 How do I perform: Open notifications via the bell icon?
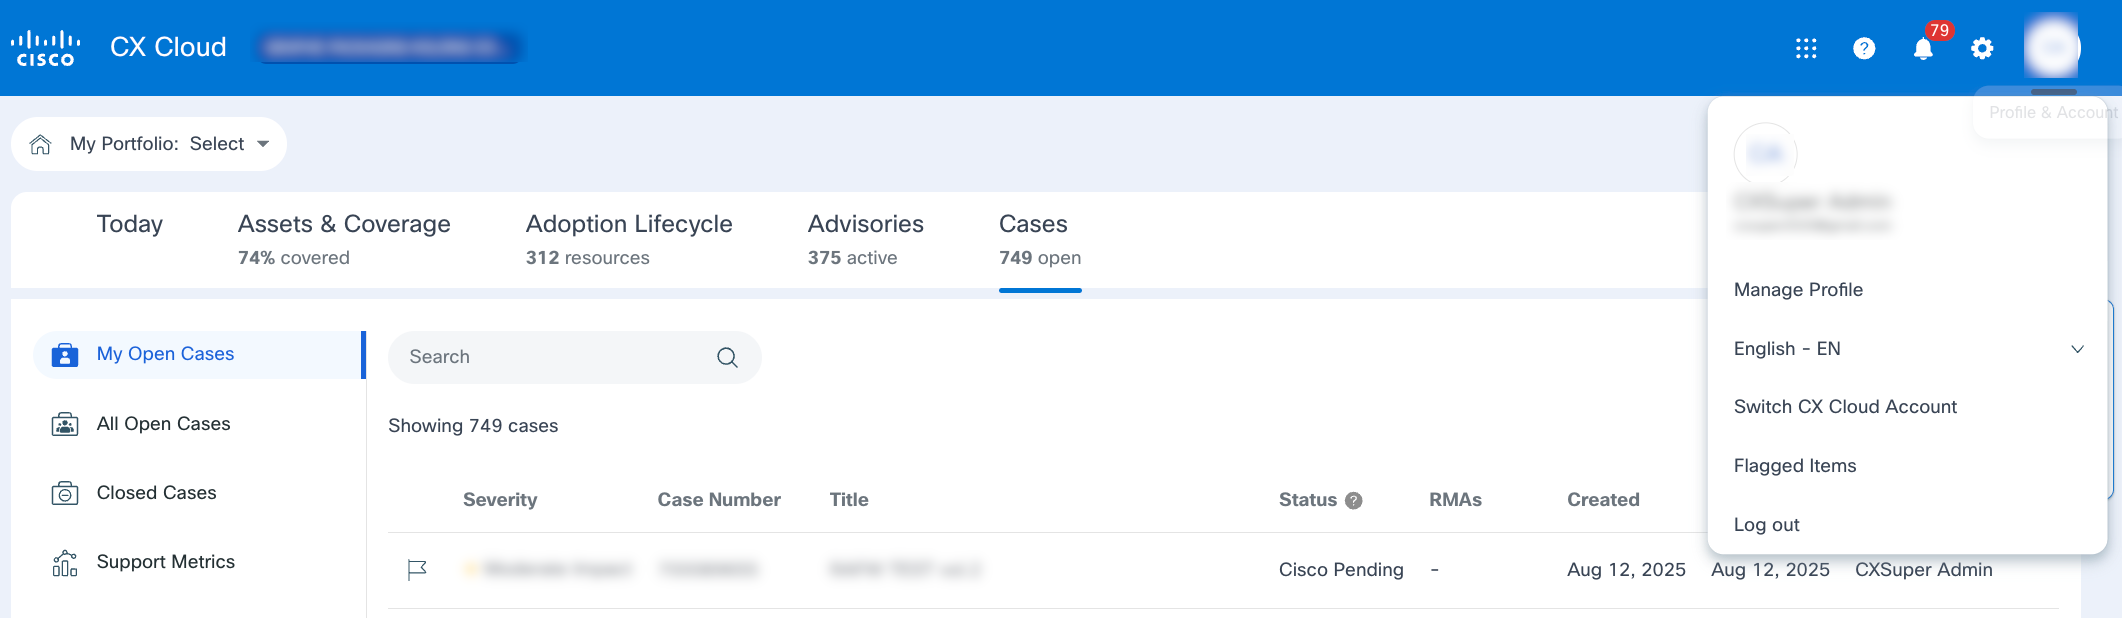pyautogui.click(x=1921, y=48)
